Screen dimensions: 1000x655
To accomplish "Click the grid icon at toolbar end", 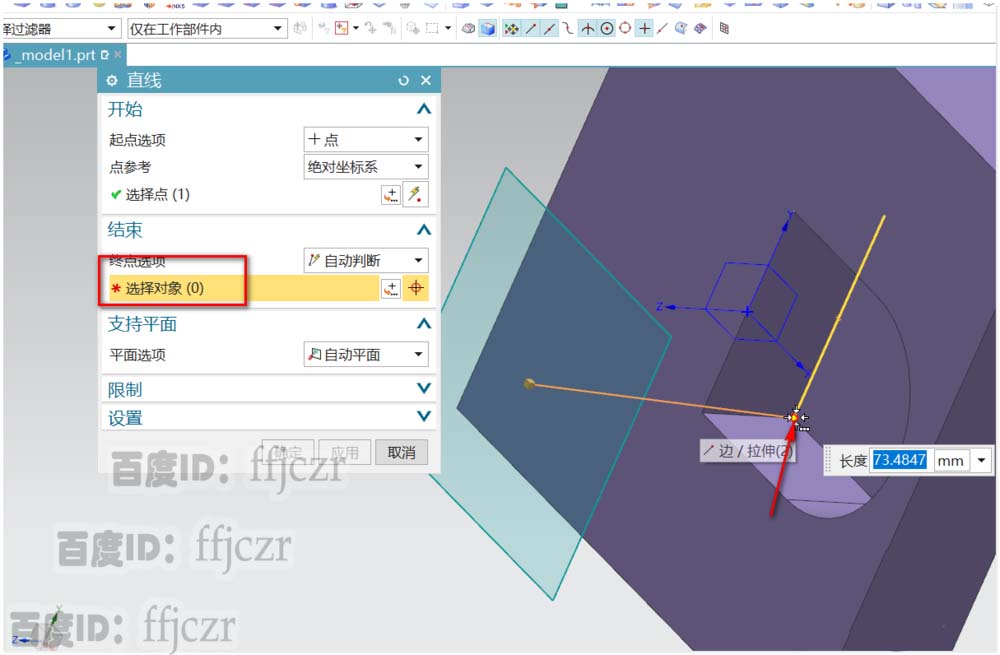I will coord(724,29).
